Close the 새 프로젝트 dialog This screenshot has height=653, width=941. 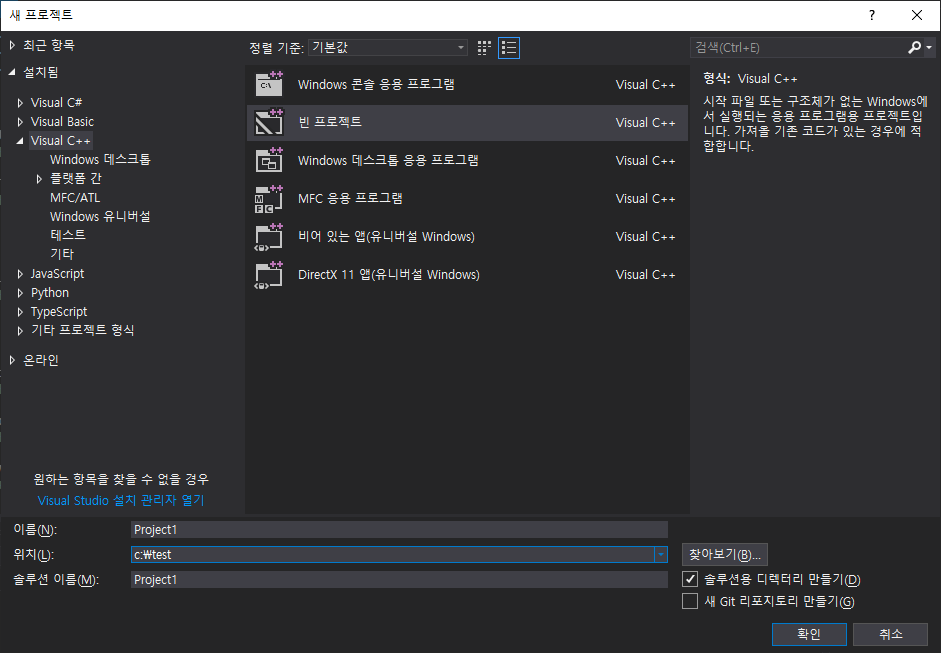[917, 15]
